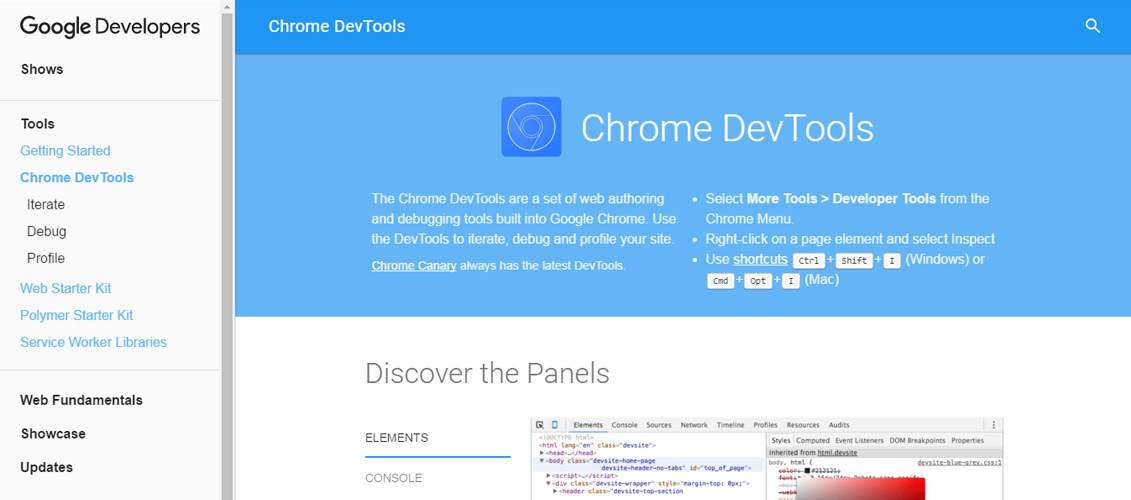Click Profiles tab in DevTools screenshot
Viewport: 1131px width, 500px height.
pyautogui.click(x=765, y=425)
